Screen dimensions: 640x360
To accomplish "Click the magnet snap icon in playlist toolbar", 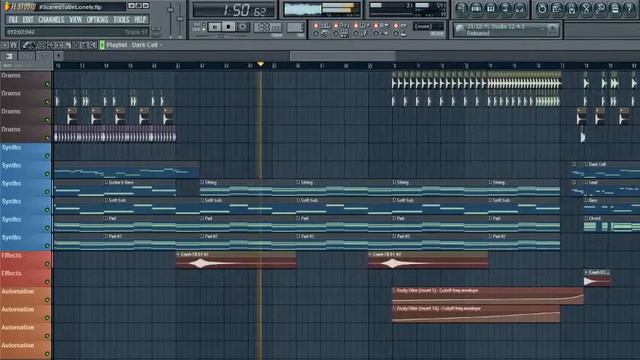I will coord(13,45).
